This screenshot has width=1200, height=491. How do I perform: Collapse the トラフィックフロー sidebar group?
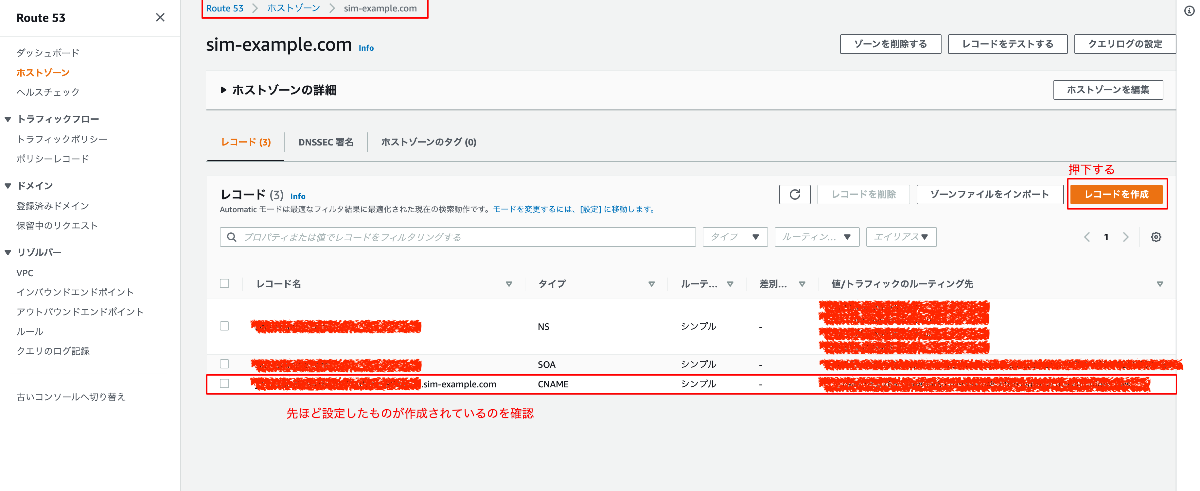point(8,119)
